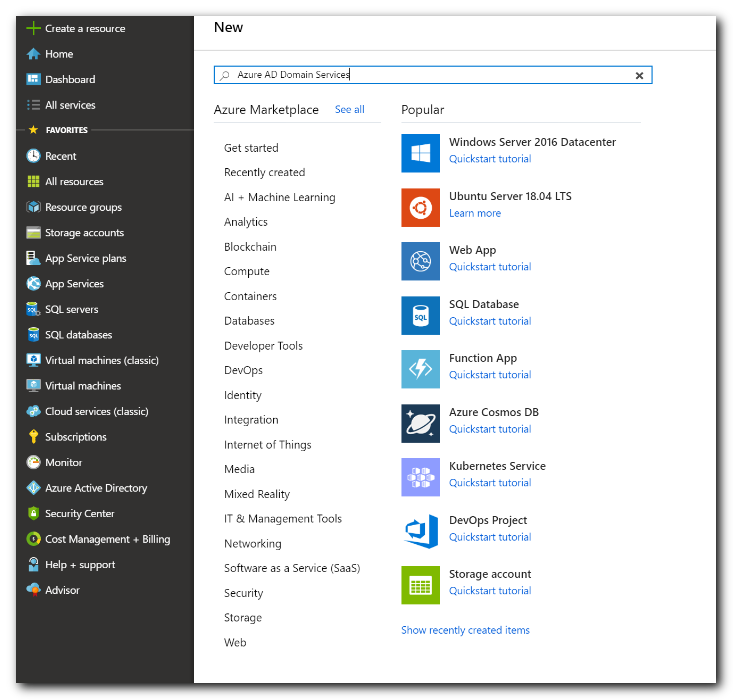
Task: Open the Security Center shield icon
Action: click(33, 513)
